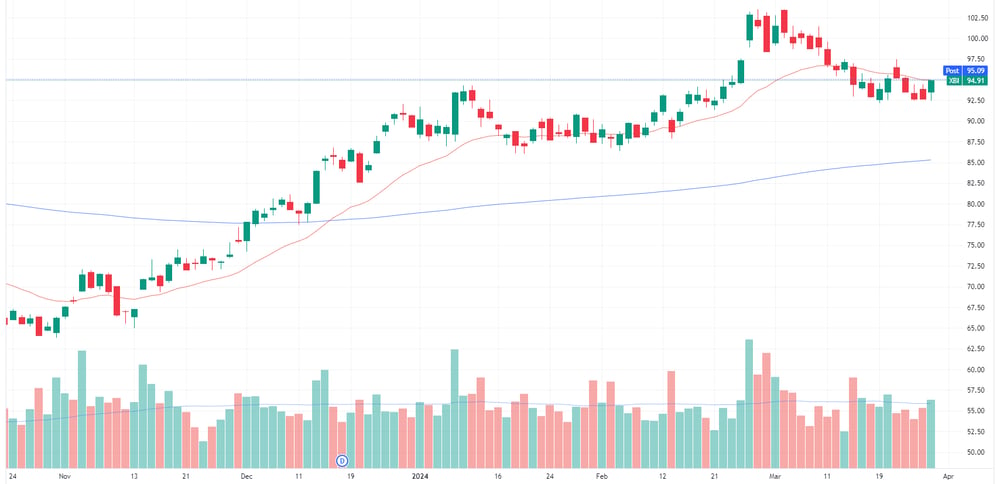Click the tallest green volume bar
Viewport: 1000px width, 484px height.
click(x=749, y=404)
